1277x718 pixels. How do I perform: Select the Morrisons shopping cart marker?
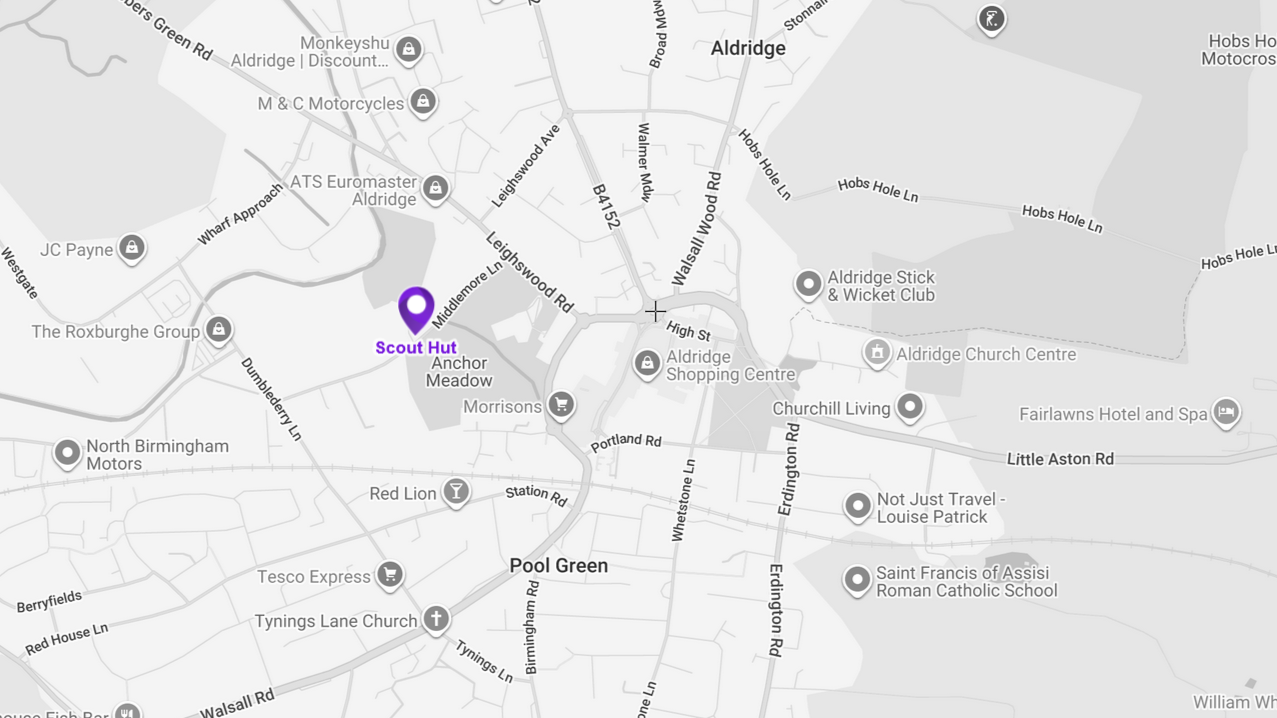(x=561, y=405)
